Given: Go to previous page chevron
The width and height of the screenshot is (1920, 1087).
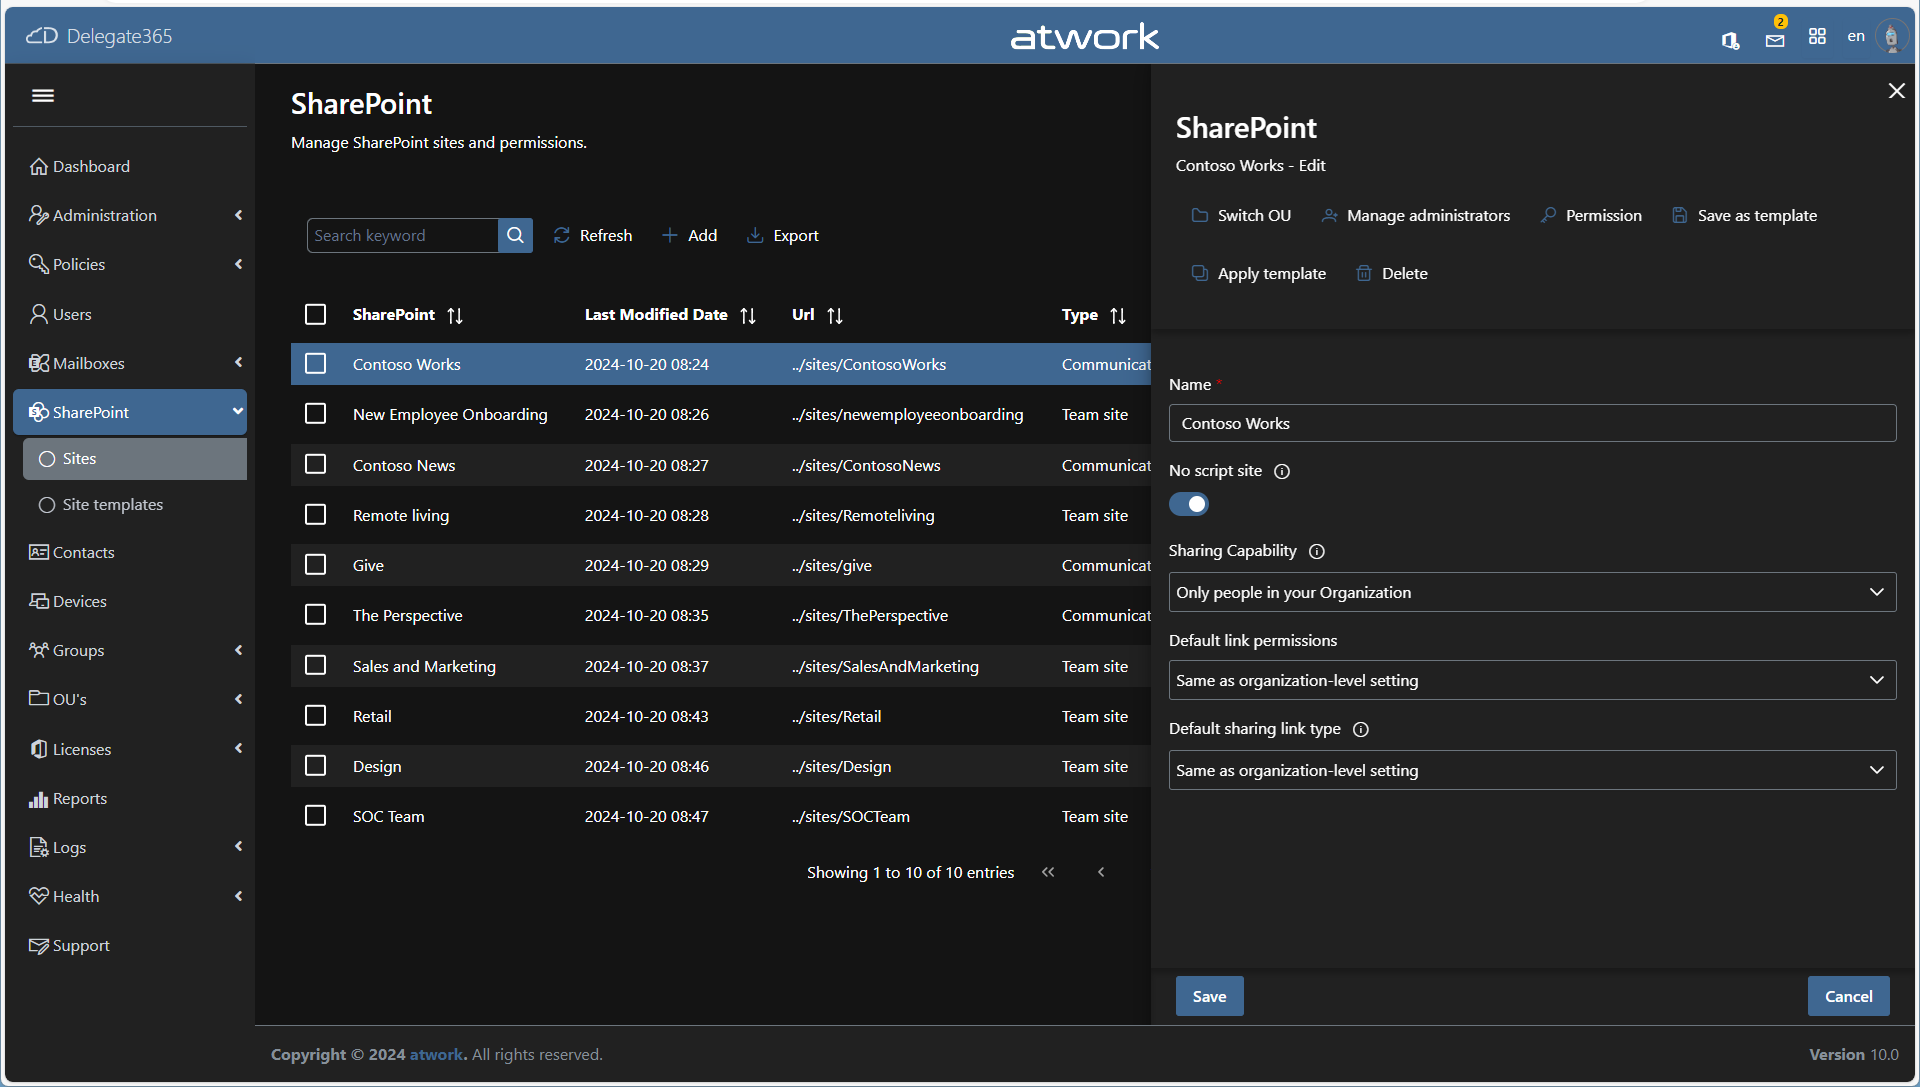Looking at the screenshot, I should (x=1101, y=872).
